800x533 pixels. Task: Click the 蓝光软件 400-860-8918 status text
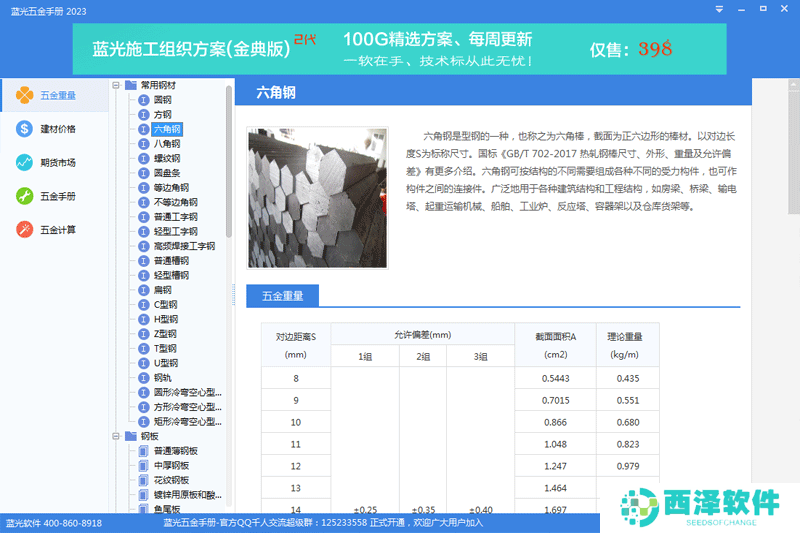54,523
